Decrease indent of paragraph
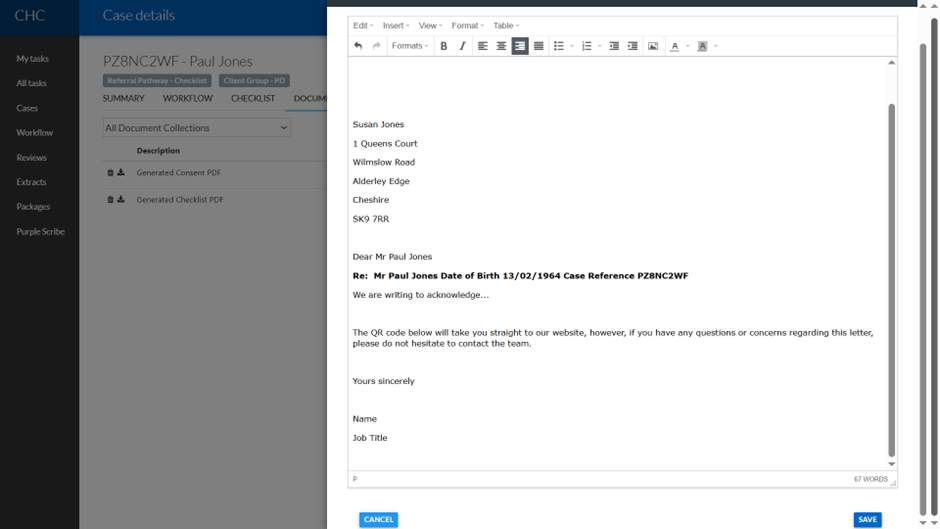 point(614,46)
